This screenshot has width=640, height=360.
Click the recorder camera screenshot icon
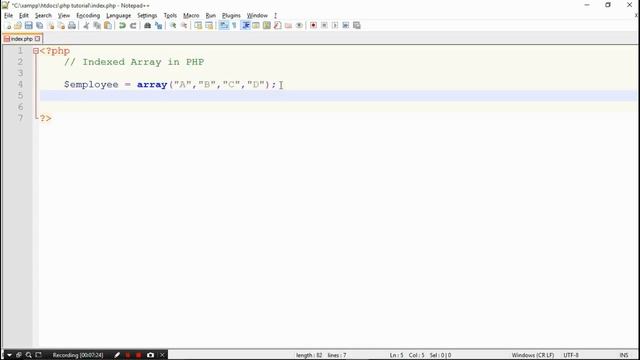150,355
